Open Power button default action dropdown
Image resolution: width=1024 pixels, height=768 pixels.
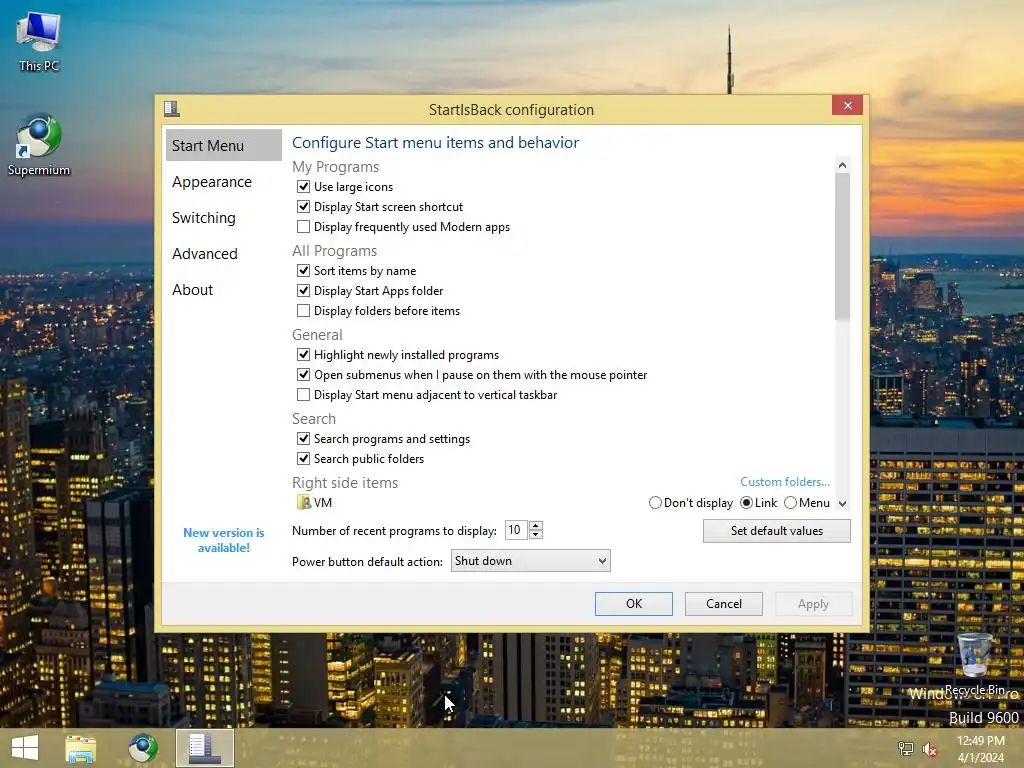(530, 561)
